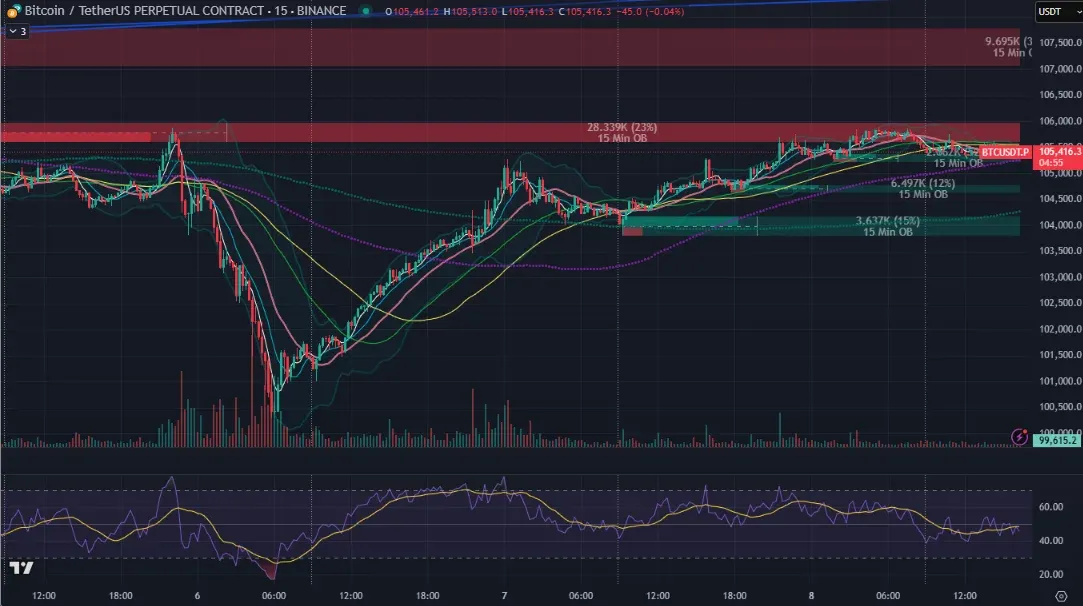Click the 04:55 bar countdown timer
1083x606 pixels.
pos(1051,163)
